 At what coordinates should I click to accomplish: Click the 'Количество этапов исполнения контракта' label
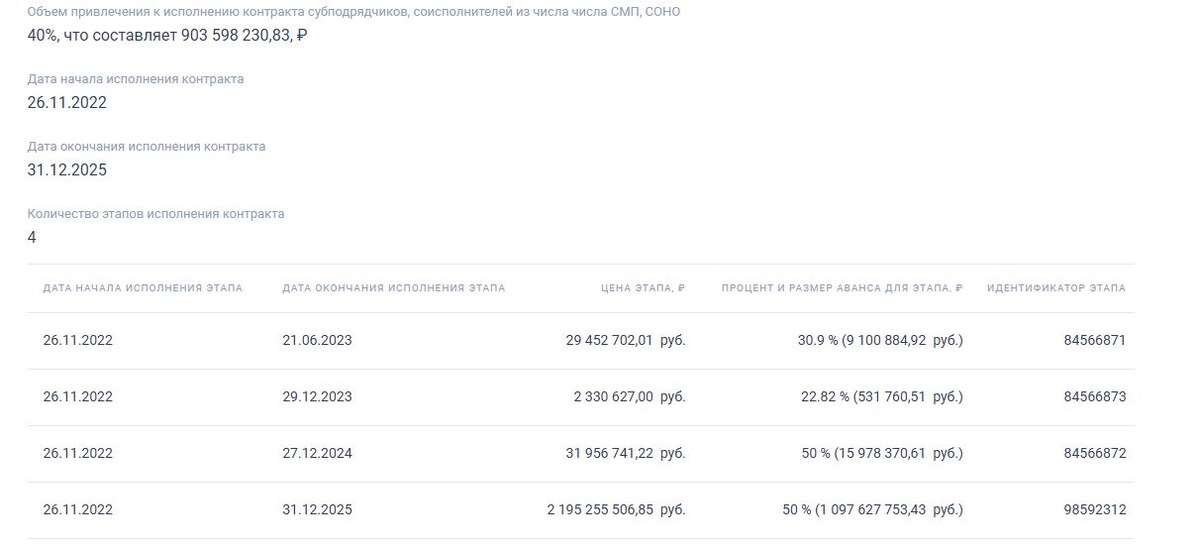coord(156,214)
